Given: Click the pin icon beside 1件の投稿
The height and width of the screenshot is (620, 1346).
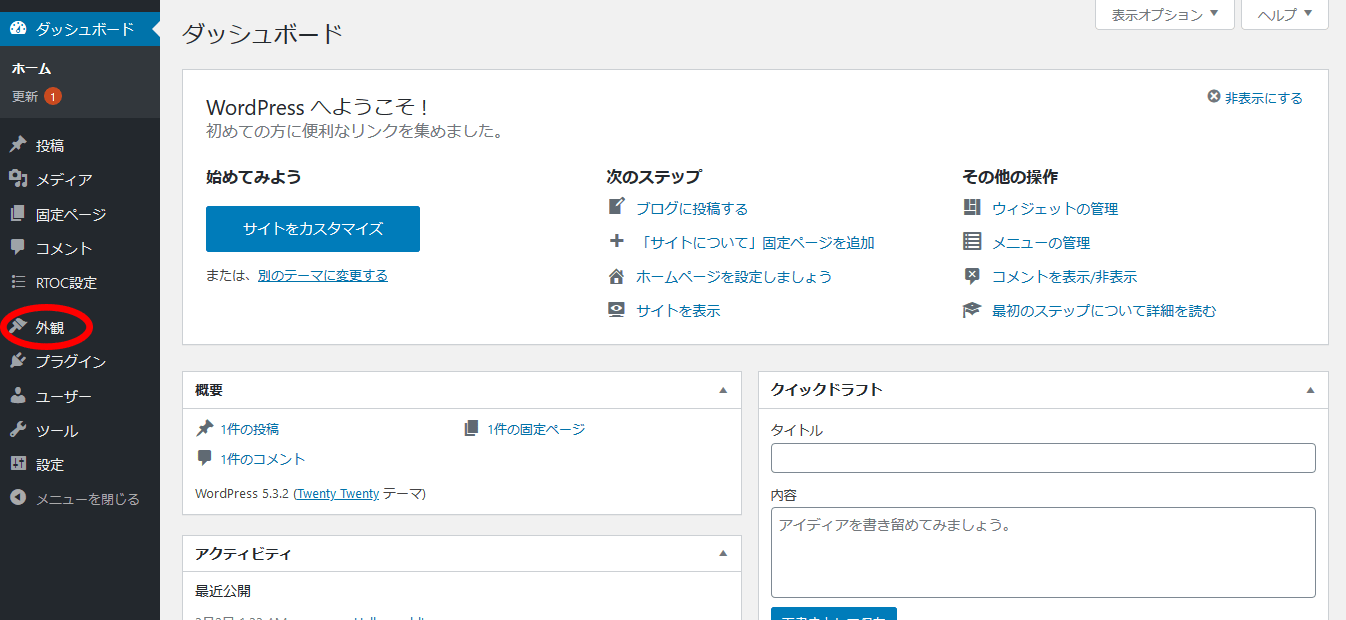Looking at the screenshot, I should tap(205, 428).
